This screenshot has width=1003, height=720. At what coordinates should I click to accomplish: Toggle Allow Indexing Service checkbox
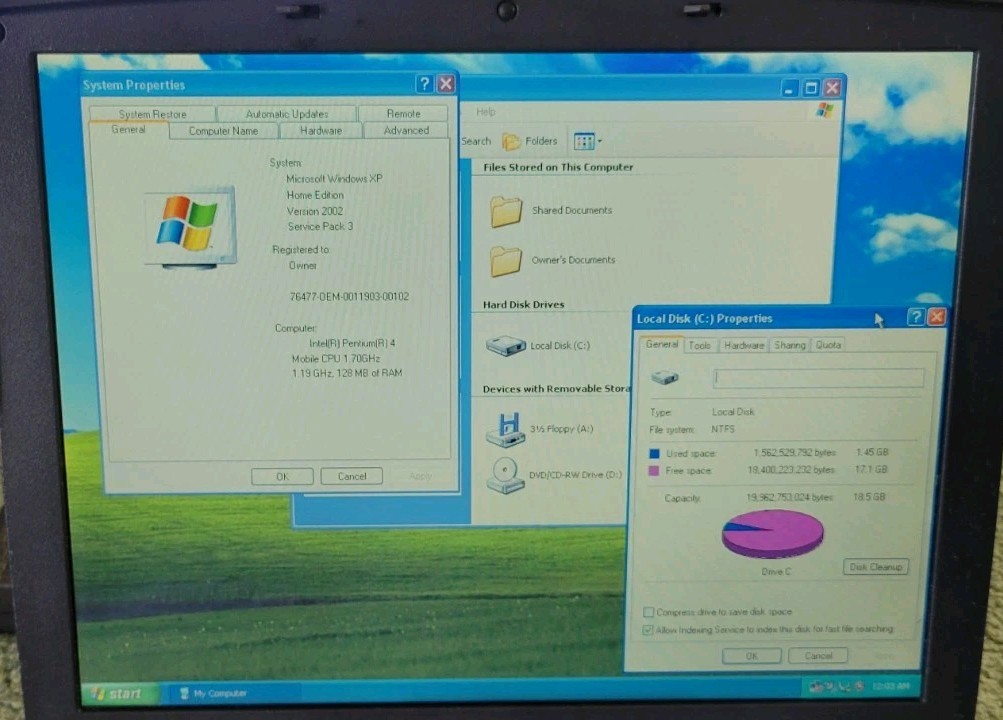648,630
